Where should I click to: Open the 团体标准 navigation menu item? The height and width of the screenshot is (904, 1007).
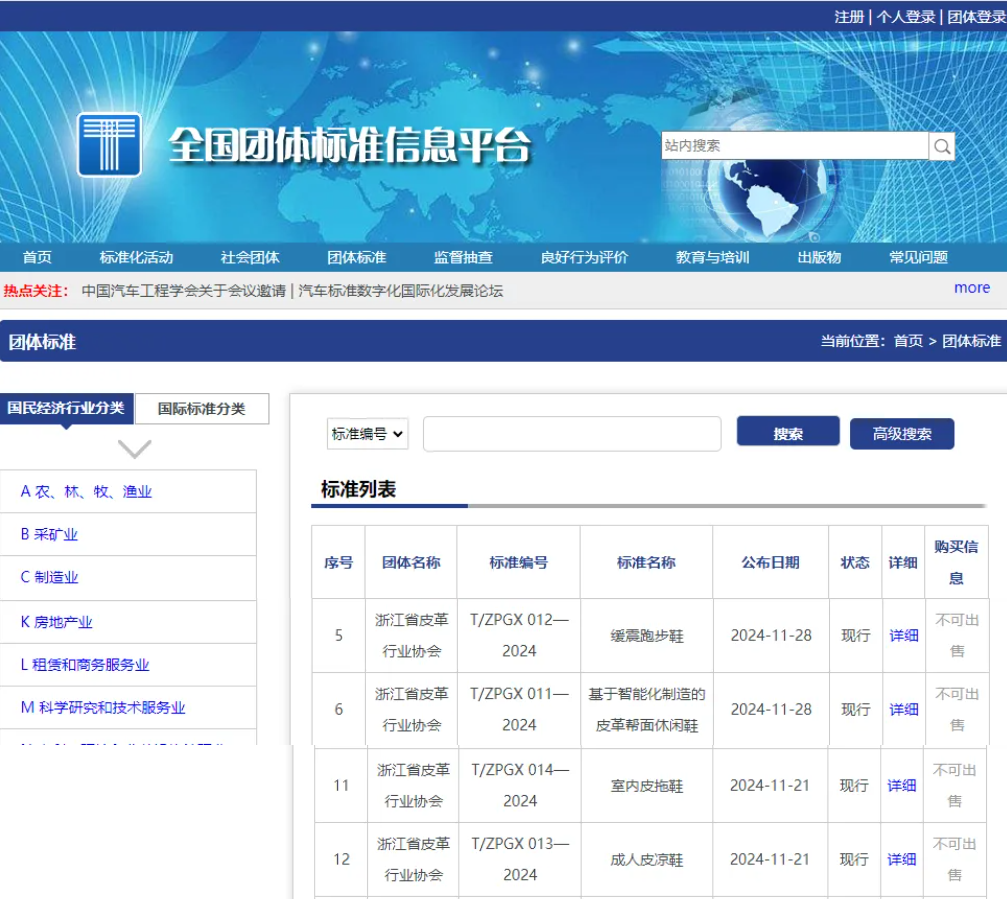[357, 257]
